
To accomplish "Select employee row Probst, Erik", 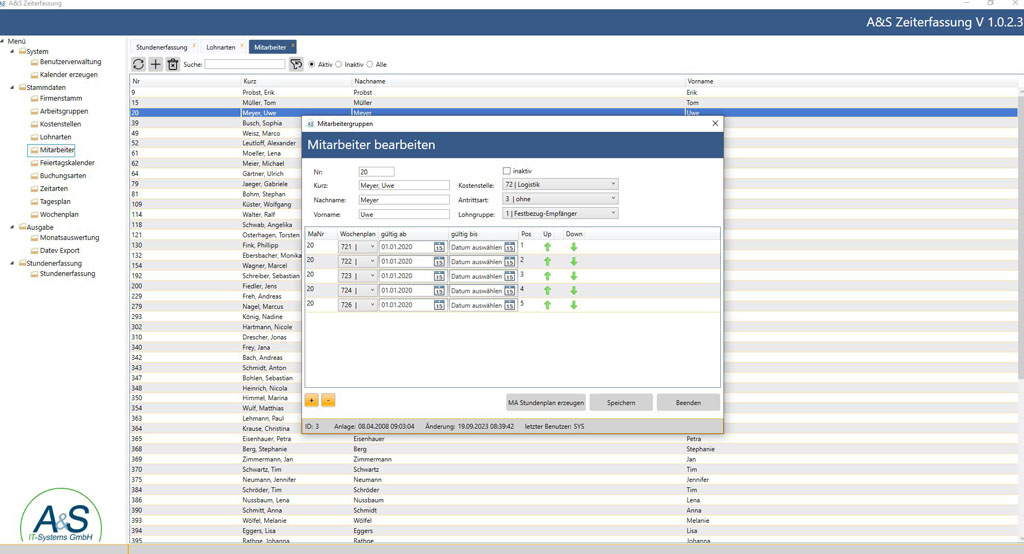I will point(573,93).
